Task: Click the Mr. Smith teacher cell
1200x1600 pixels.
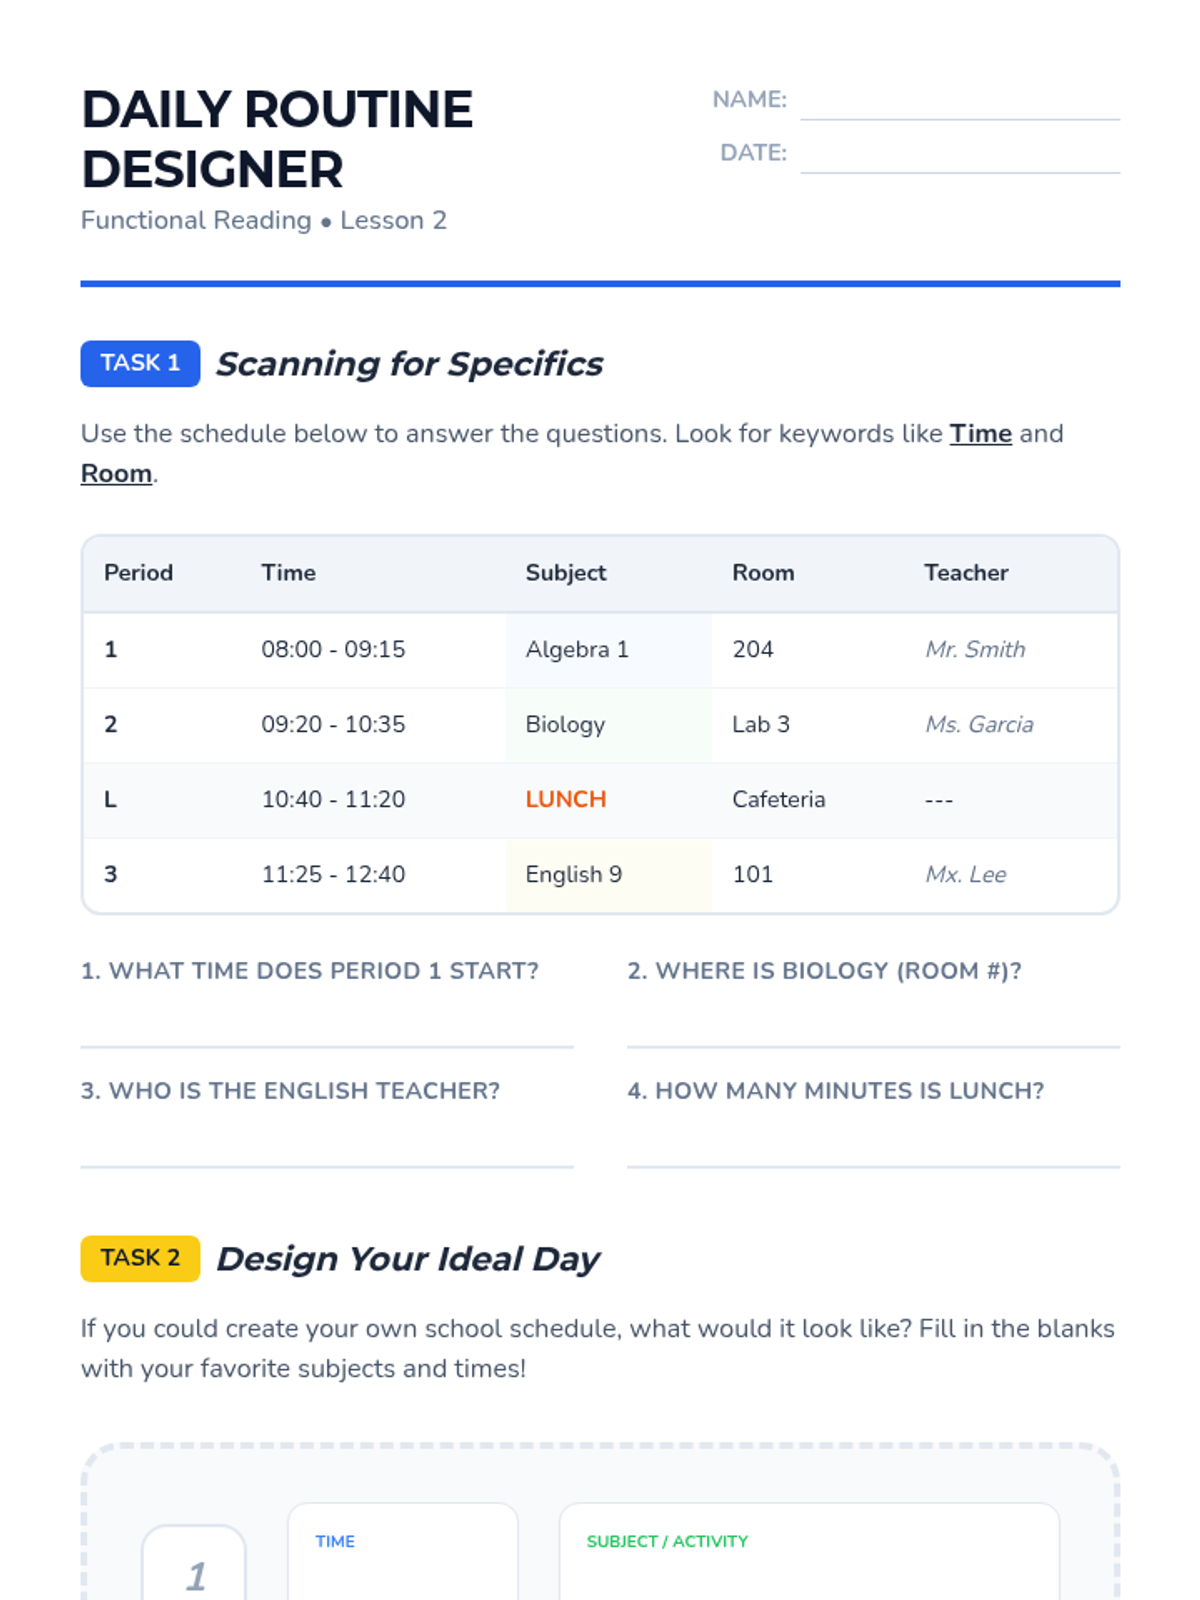Action: click(x=975, y=650)
